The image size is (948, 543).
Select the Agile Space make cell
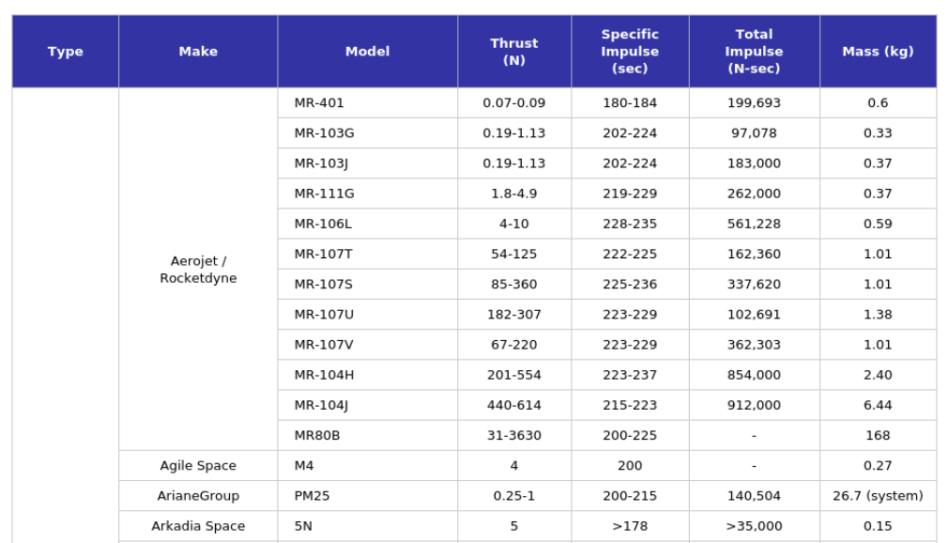click(x=198, y=466)
